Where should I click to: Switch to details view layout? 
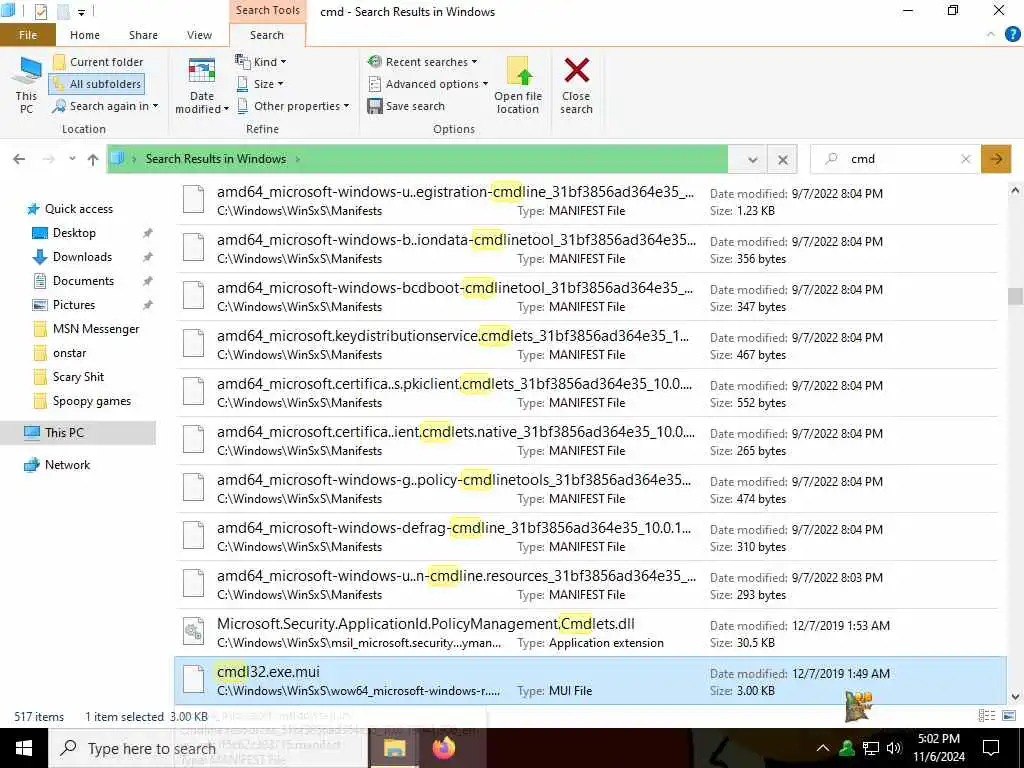click(x=987, y=716)
